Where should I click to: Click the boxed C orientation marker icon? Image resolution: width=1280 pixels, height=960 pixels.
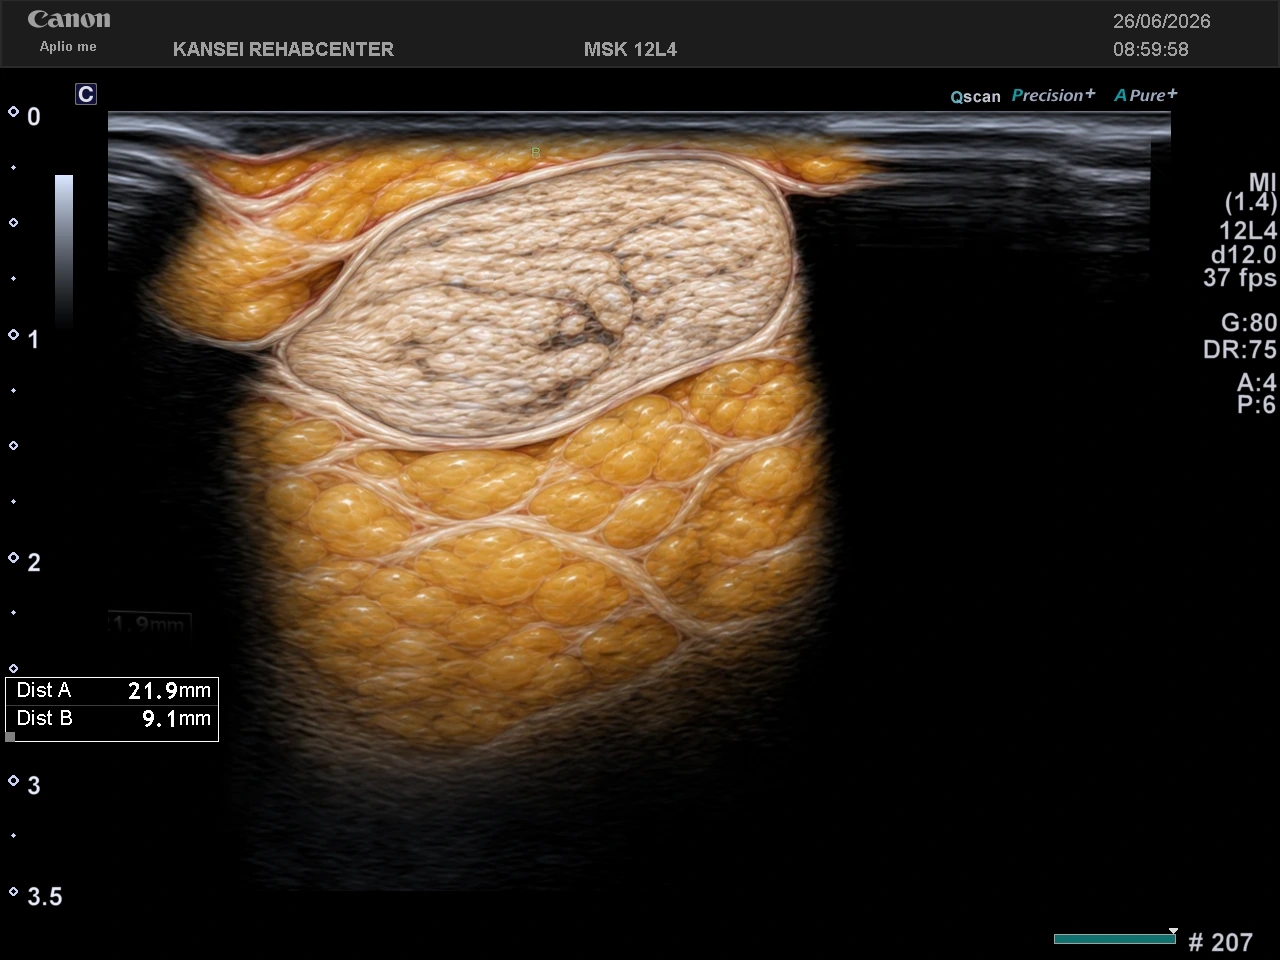(86, 94)
